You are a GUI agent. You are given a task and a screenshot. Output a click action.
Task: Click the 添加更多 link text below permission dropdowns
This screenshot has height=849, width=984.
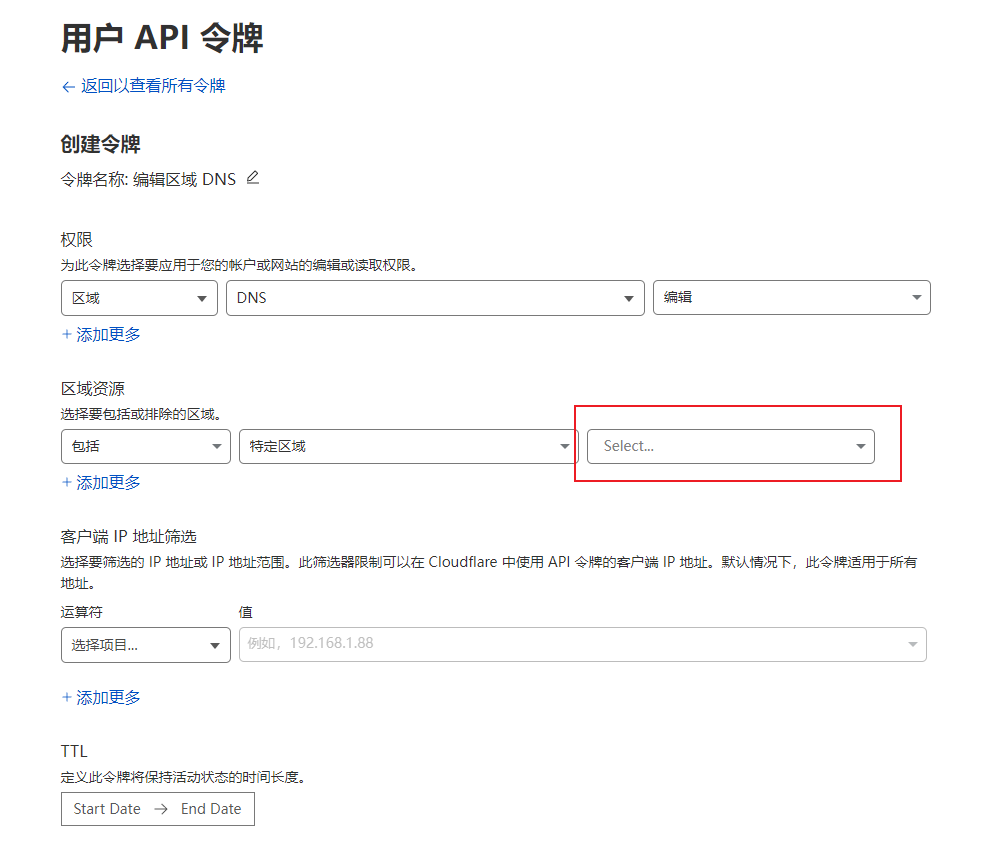[x=108, y=335]
